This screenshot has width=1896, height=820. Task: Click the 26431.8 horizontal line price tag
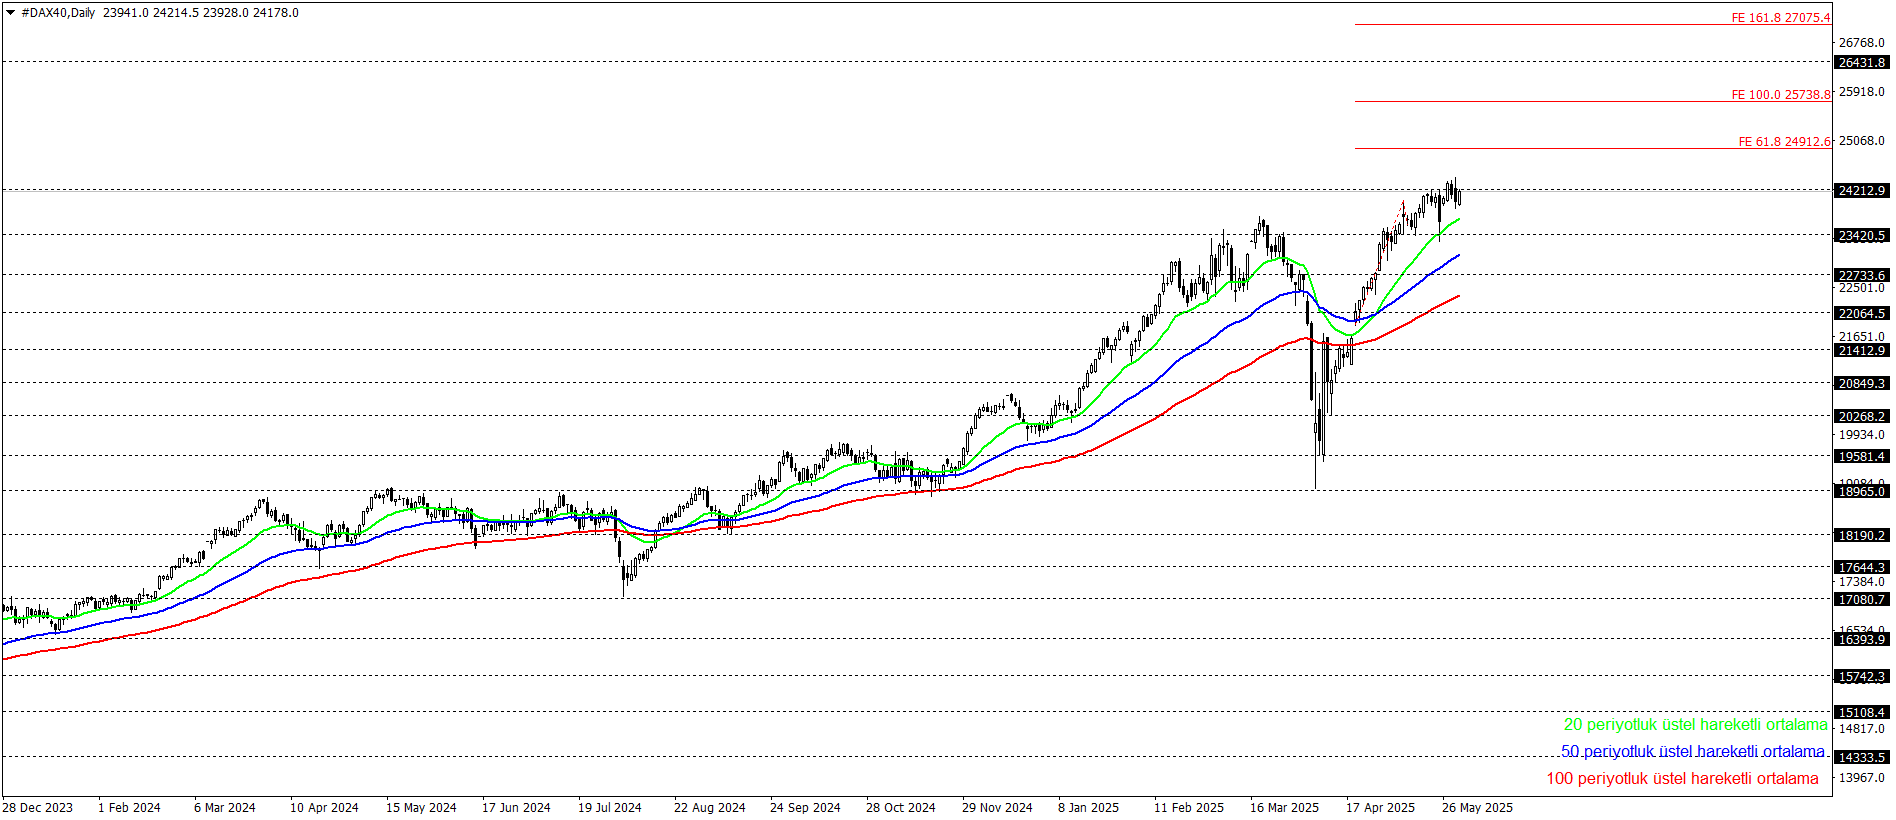[x=1862, y=62]
